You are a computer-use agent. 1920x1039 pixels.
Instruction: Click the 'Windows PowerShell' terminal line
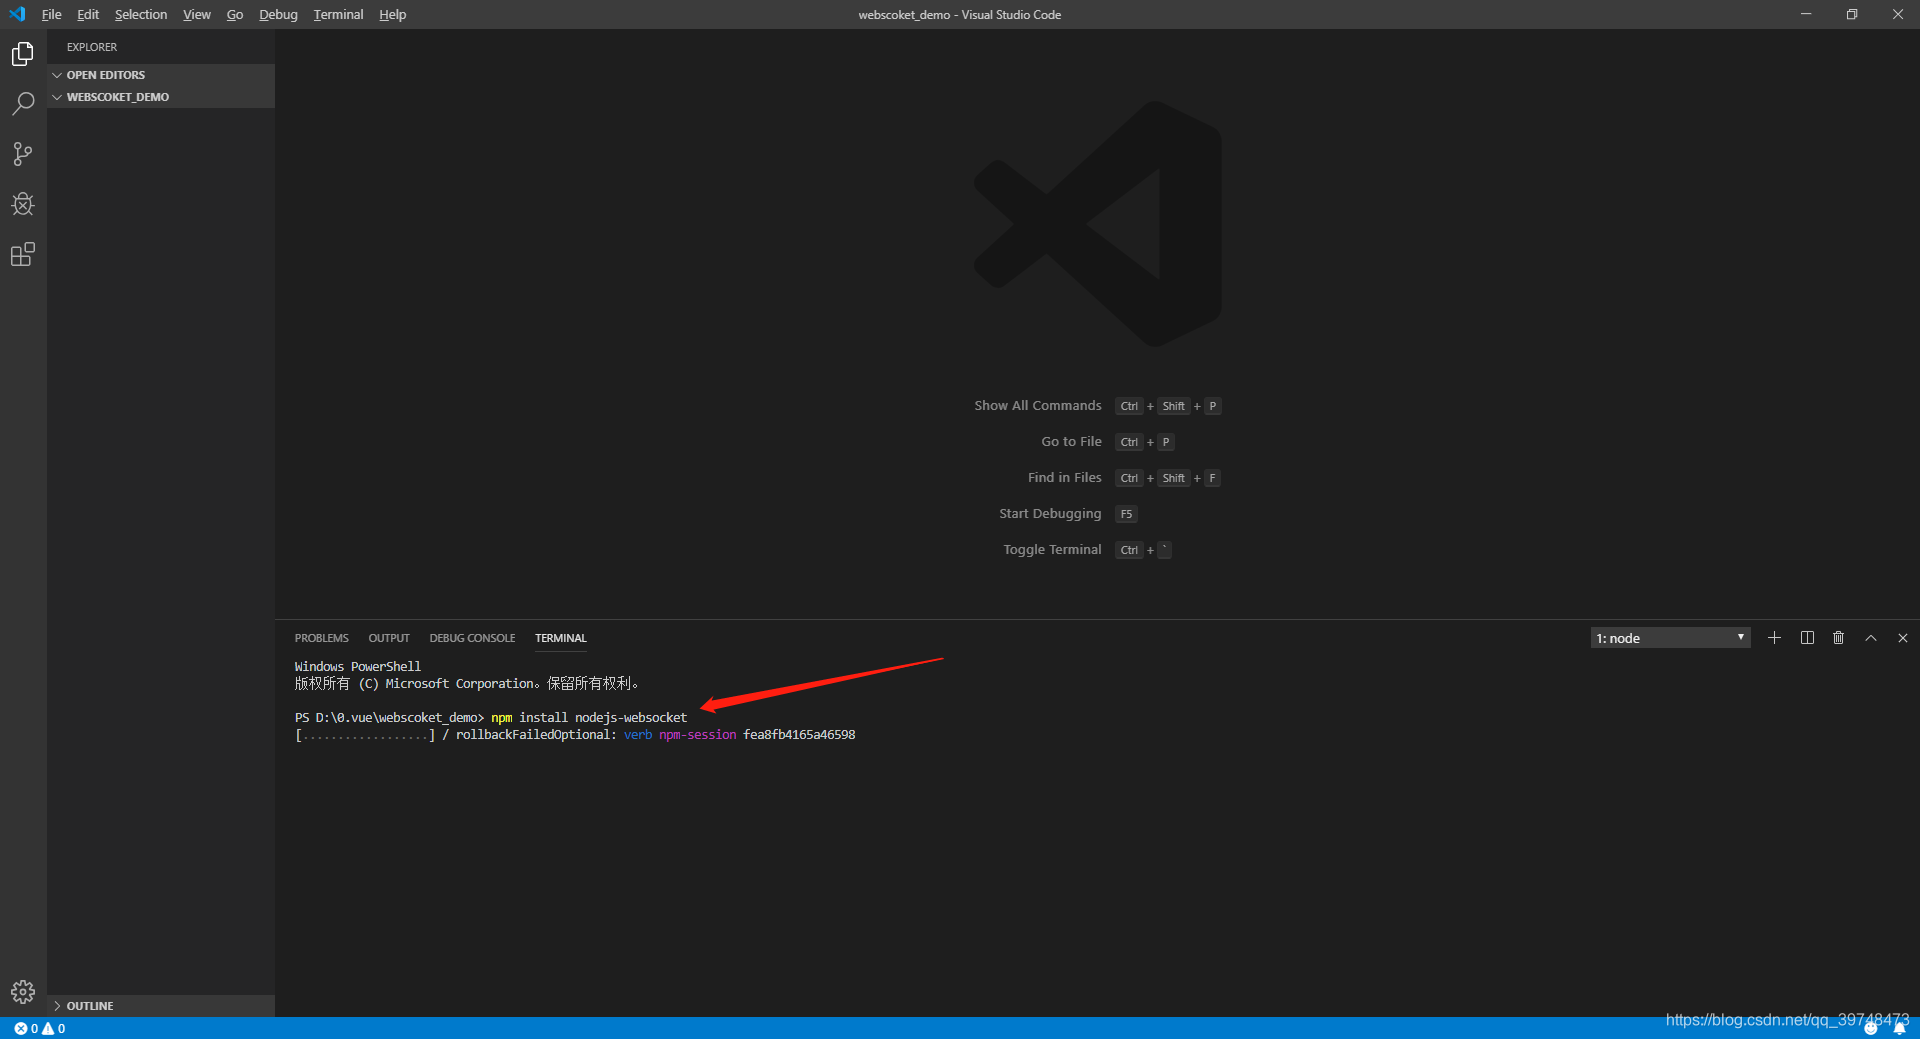tap(358, 667)
